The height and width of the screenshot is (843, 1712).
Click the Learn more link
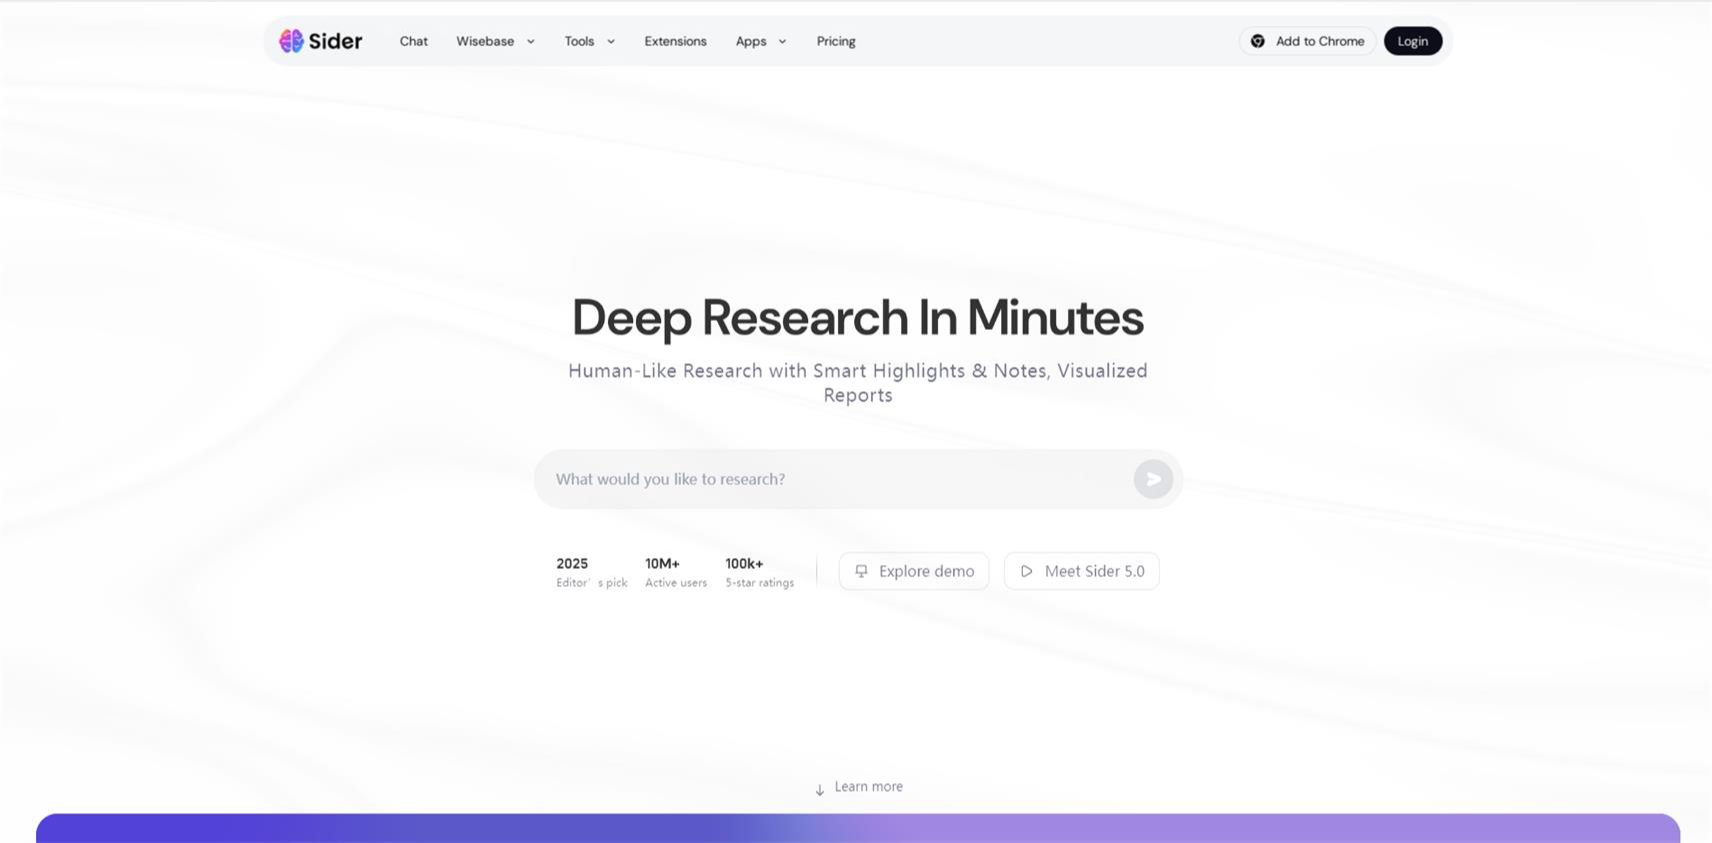click(x=868, y=787)
